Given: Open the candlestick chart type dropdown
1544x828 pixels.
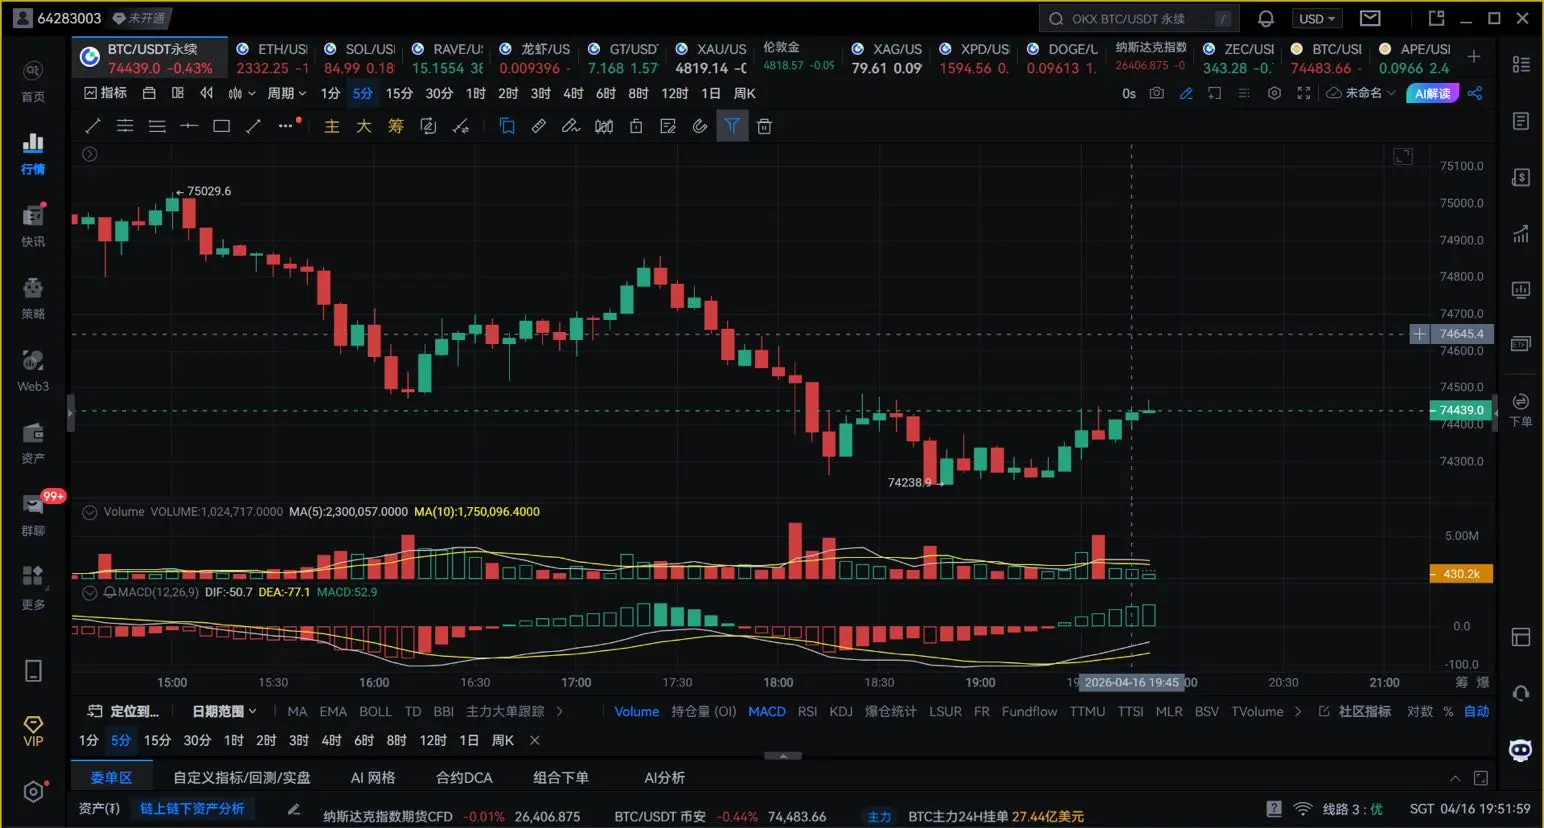Looking at the screenshot, I should coord(241,93).
